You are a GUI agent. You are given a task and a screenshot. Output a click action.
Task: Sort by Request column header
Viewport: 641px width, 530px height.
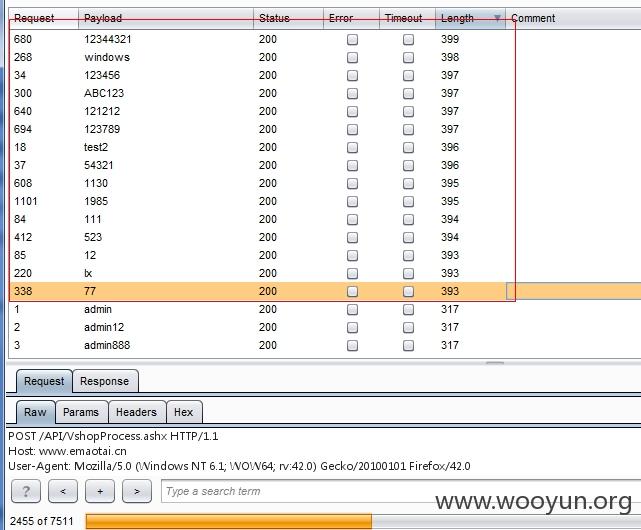point(43,18)
